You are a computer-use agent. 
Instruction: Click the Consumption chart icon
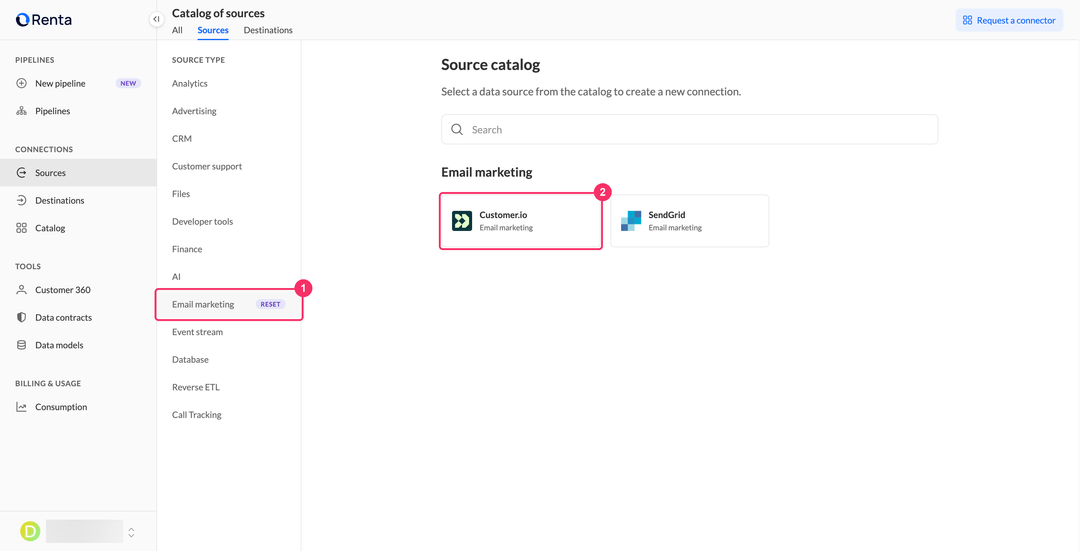click(x=21, y=407)
